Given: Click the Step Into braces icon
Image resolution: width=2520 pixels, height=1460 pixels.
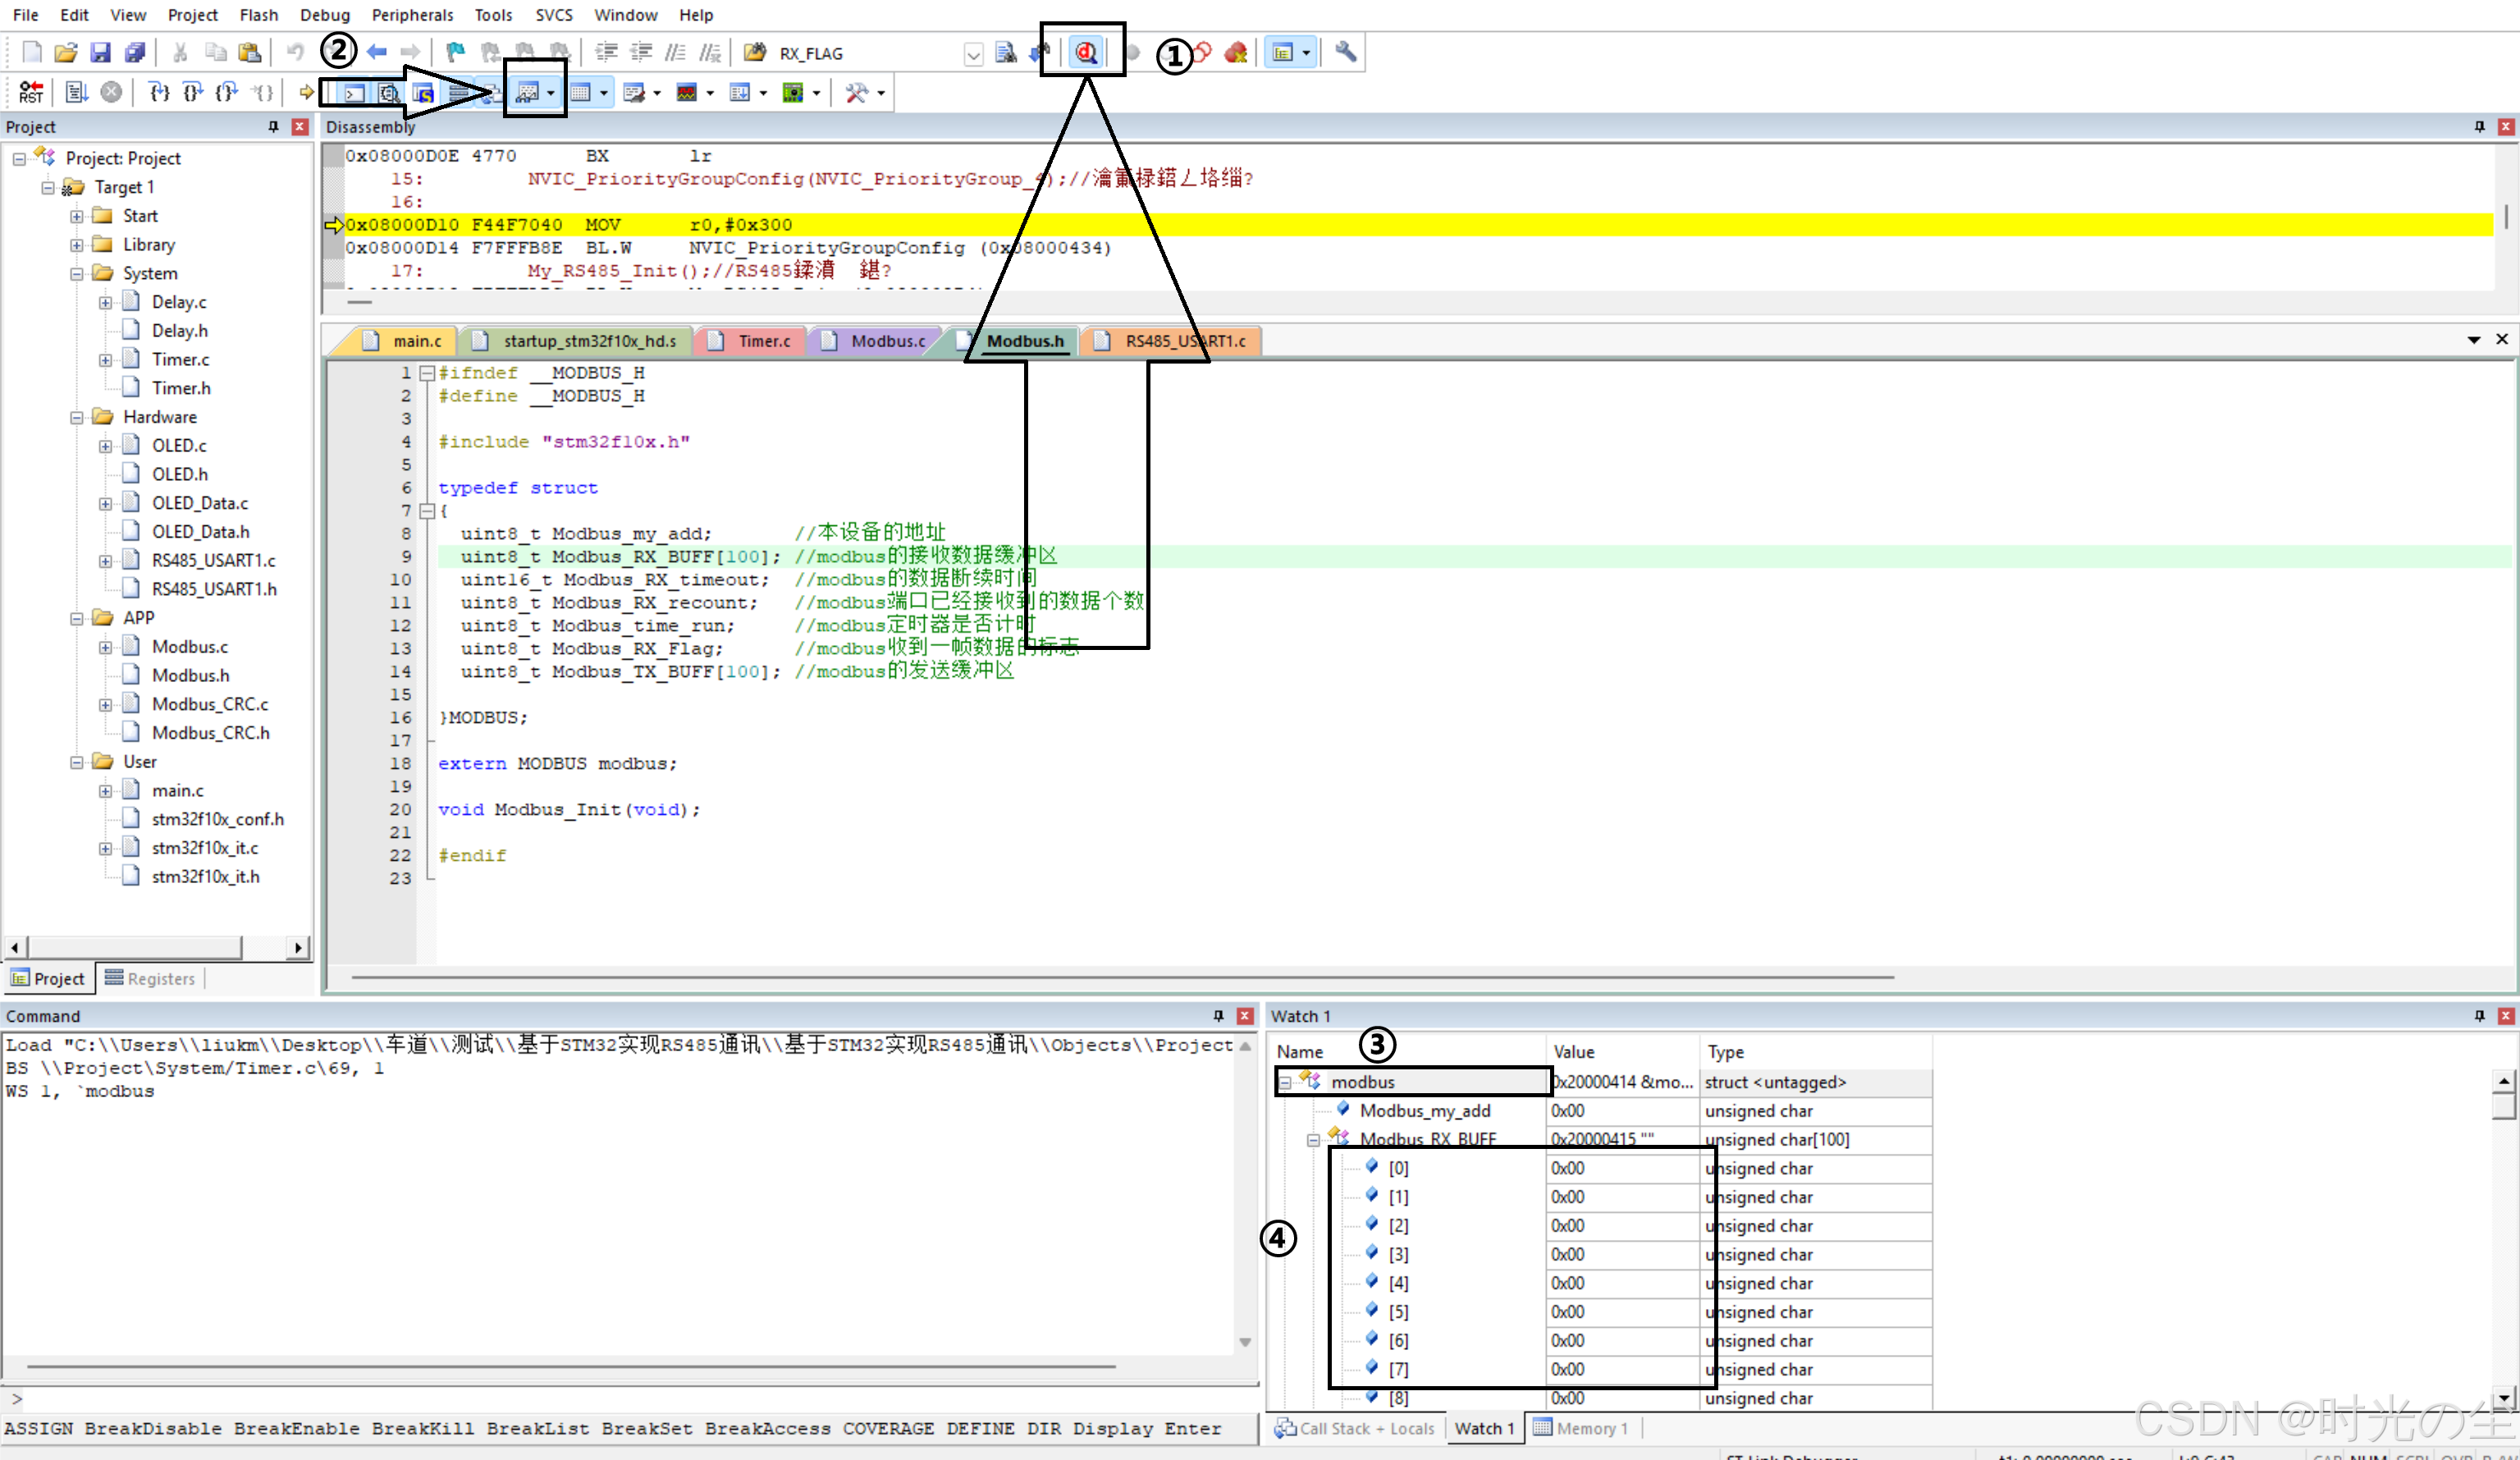Looking at the screenshot, I should [159, 93].
